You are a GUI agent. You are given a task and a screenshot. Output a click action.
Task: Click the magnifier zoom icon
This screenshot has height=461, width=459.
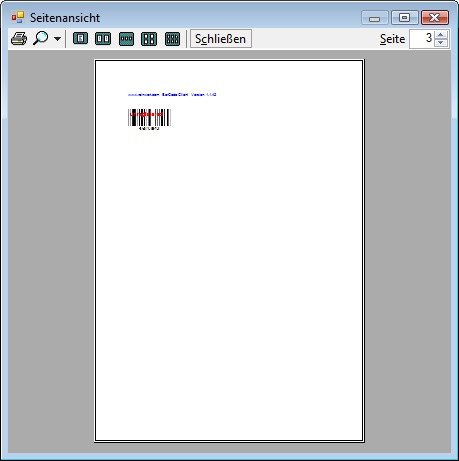(x=41, y=38)
